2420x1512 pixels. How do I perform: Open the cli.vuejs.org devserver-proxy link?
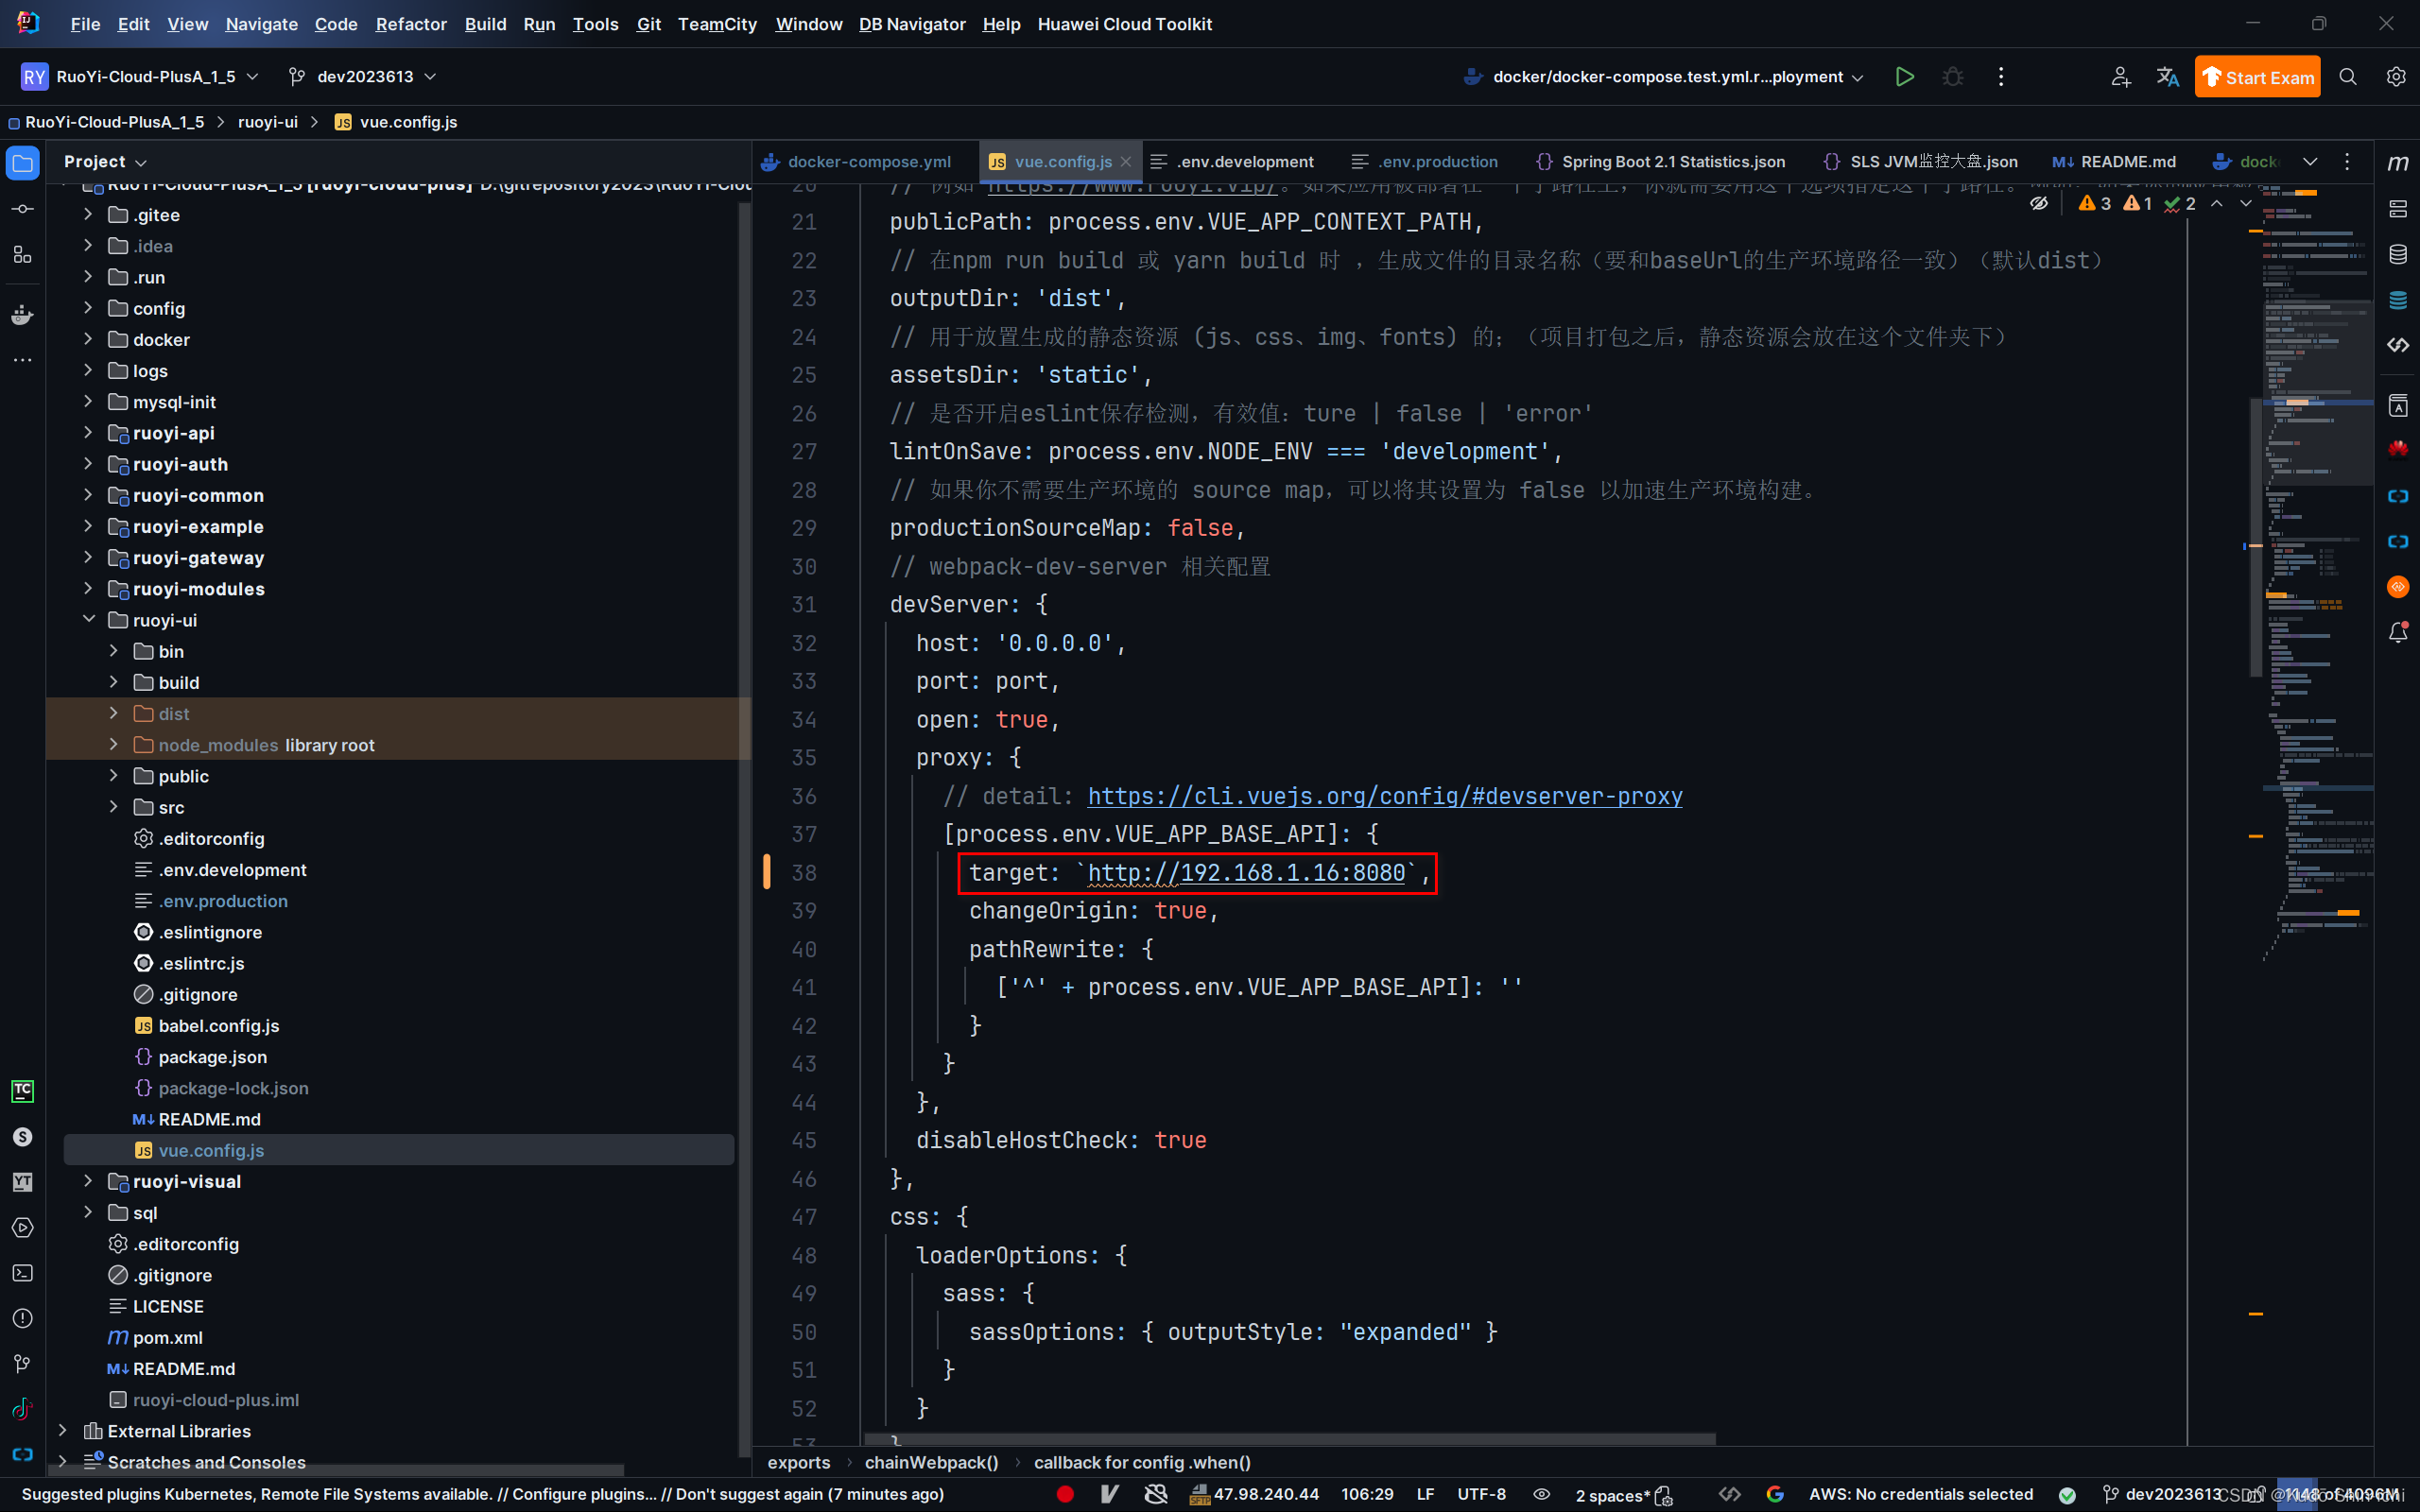tap(1385, 796)
